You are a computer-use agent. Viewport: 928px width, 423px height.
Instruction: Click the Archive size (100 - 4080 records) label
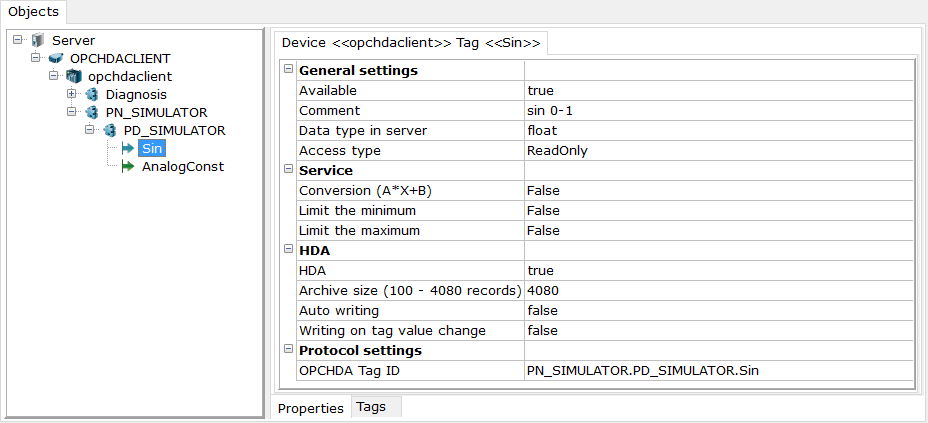(410, 290)
